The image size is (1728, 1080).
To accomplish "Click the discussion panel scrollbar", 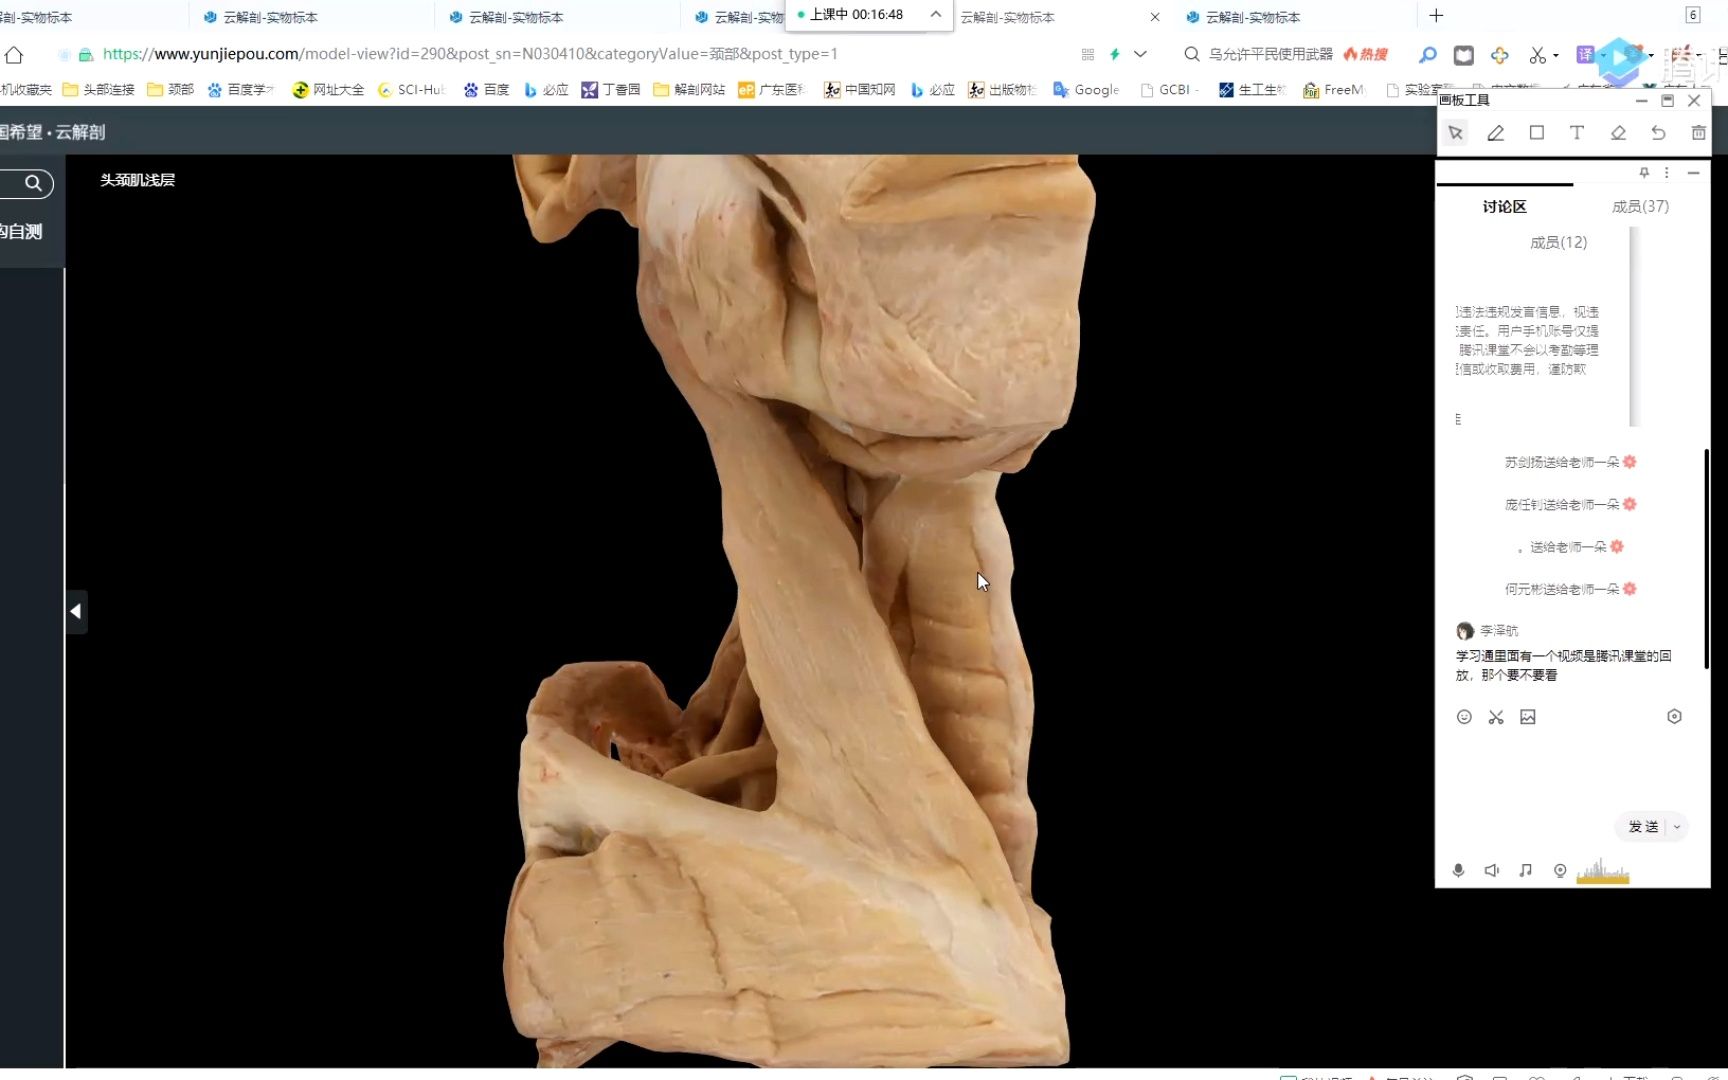I will pyautogui.click(x=1706, y=560).
